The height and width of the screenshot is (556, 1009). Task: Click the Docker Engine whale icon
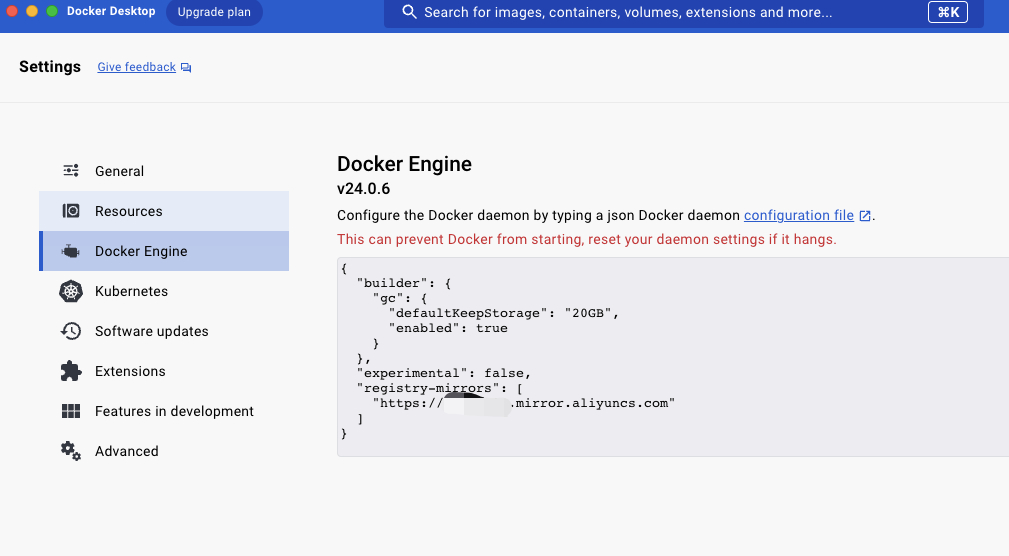point(70,251)
